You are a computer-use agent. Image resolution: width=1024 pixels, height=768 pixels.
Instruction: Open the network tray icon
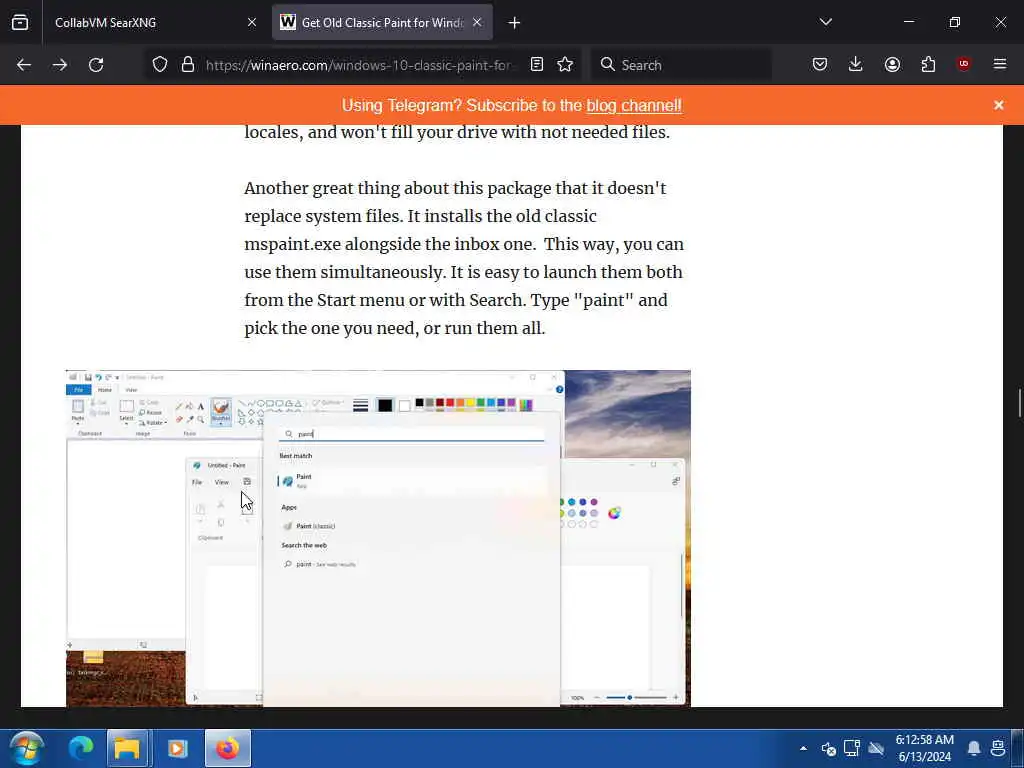point(852,748)
